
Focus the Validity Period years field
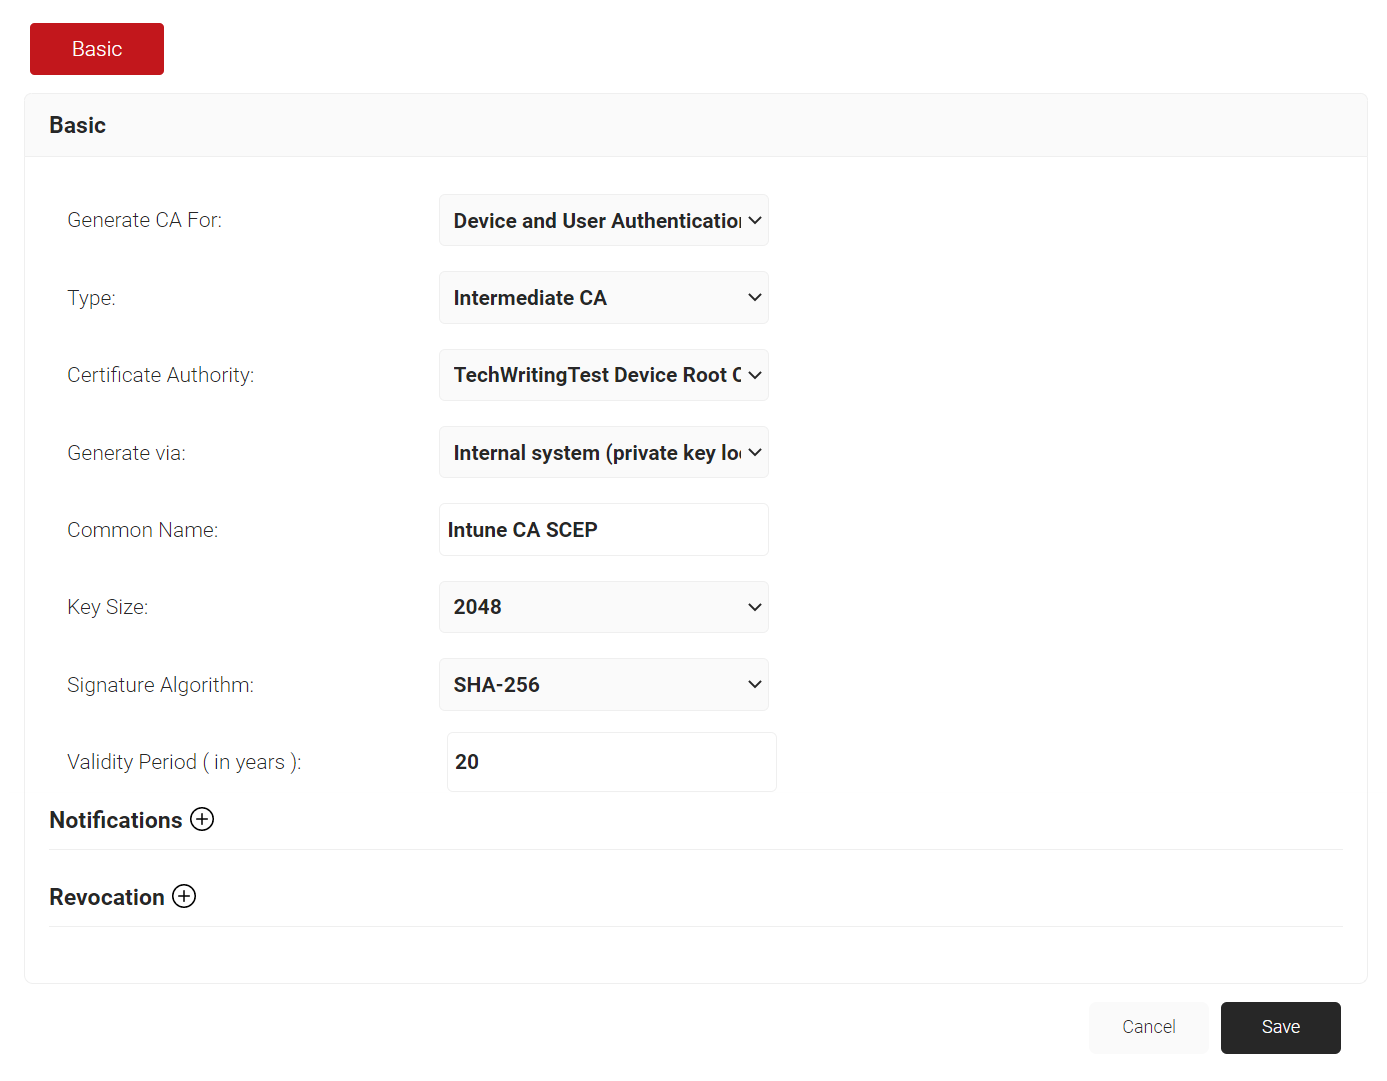click(x=611, y=762)
